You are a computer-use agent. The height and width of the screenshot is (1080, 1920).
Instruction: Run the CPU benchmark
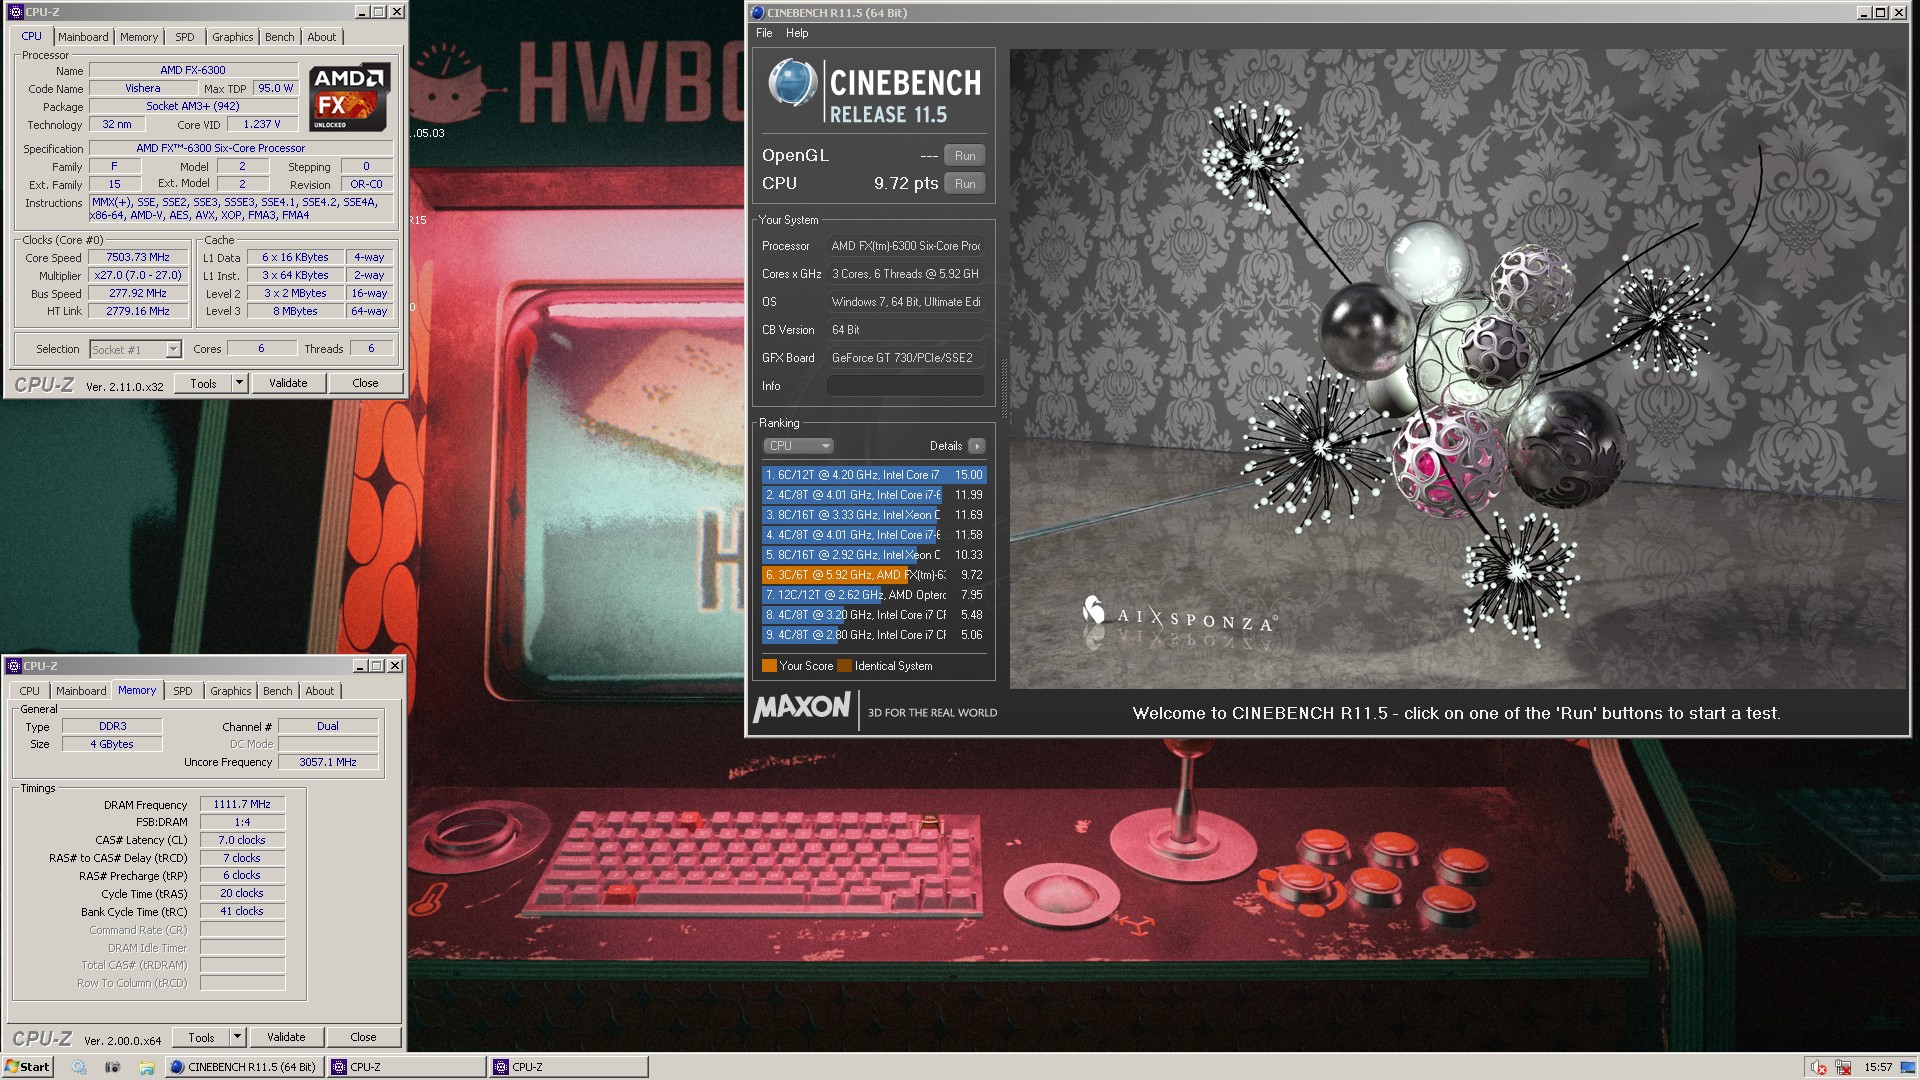click(965, 184)
